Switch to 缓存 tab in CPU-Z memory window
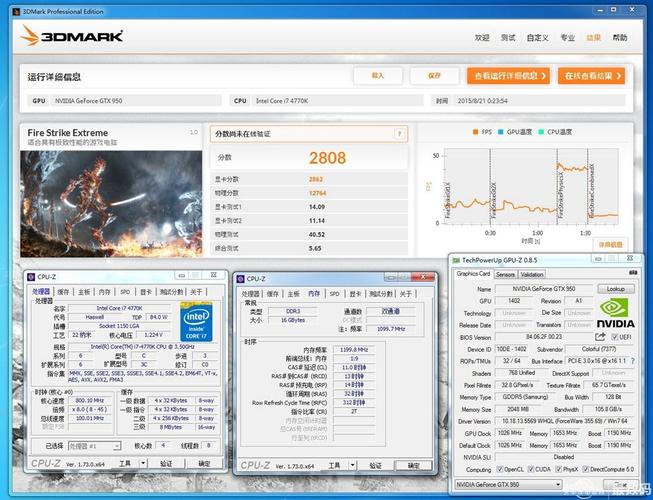This screenshot has height=500, width=653. click(x=273, y=294)
